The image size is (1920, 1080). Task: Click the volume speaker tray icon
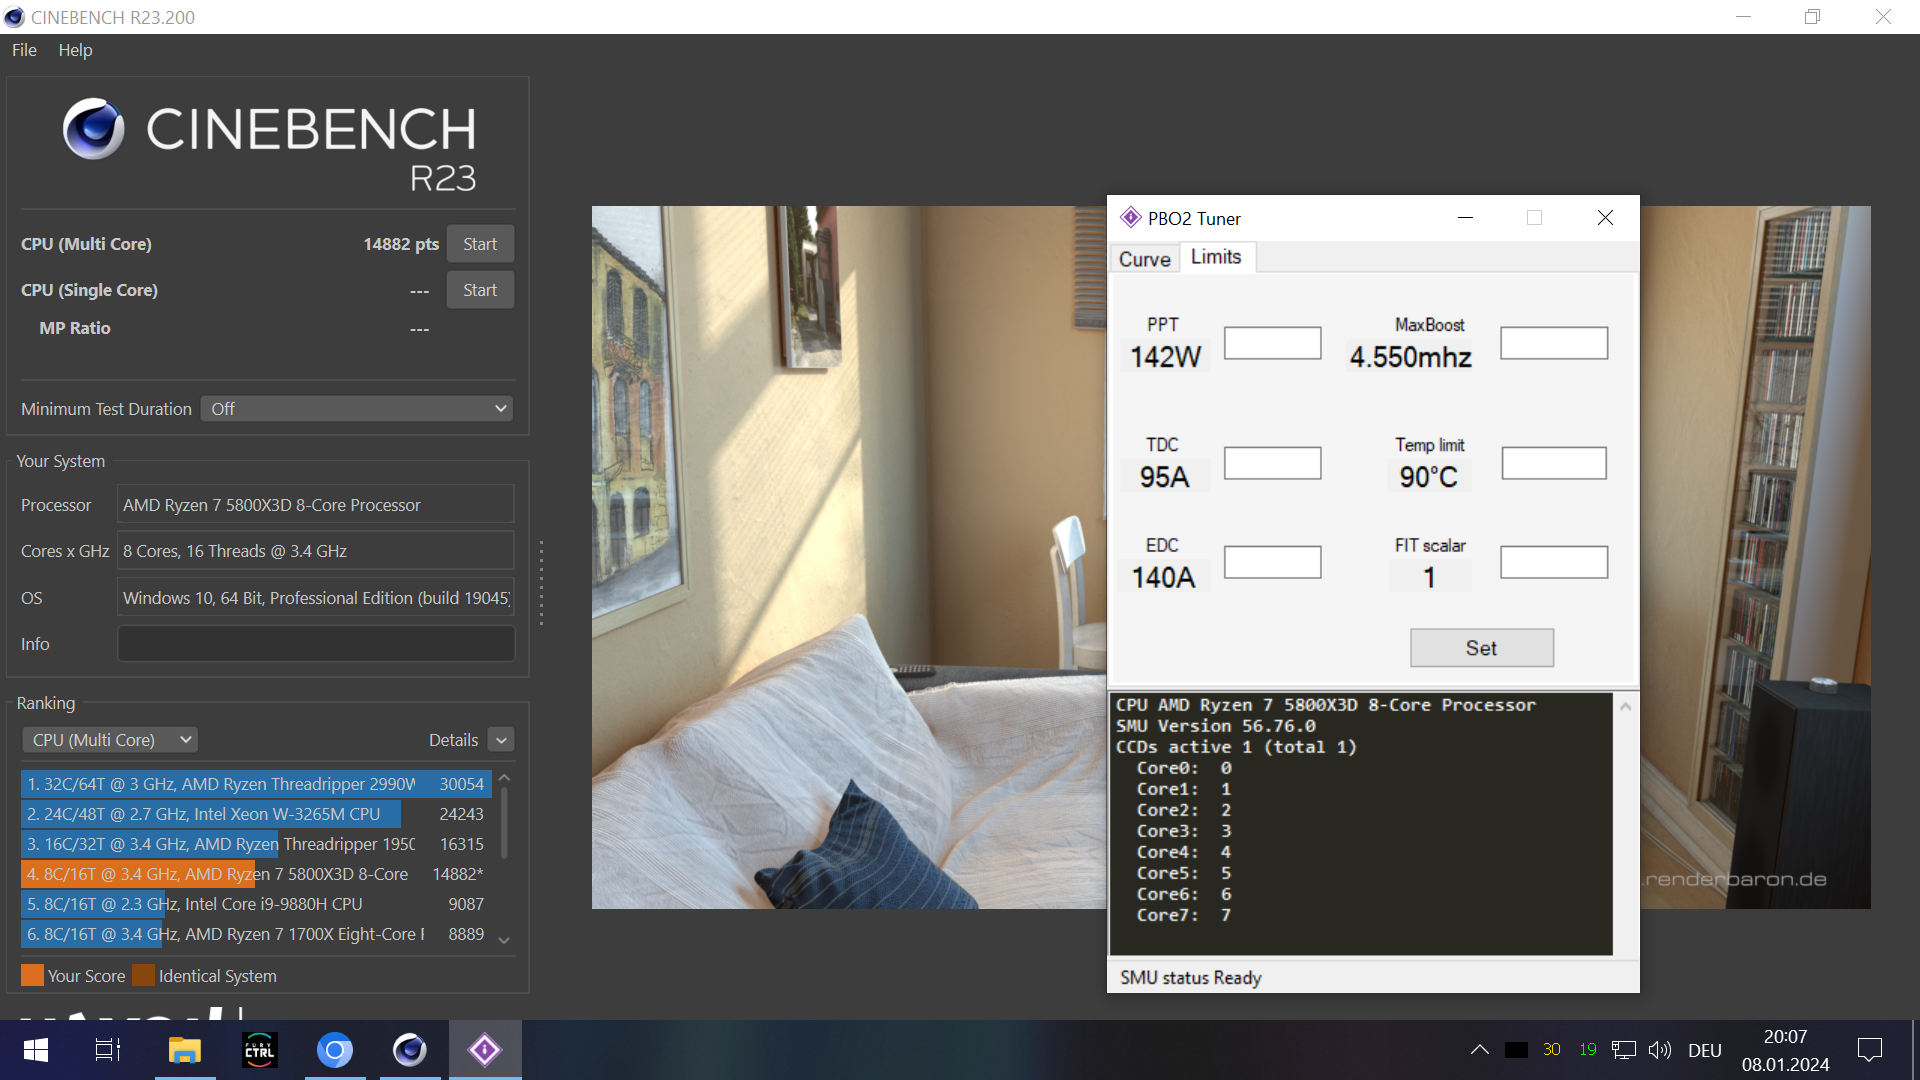[x=1659, y=1050]
